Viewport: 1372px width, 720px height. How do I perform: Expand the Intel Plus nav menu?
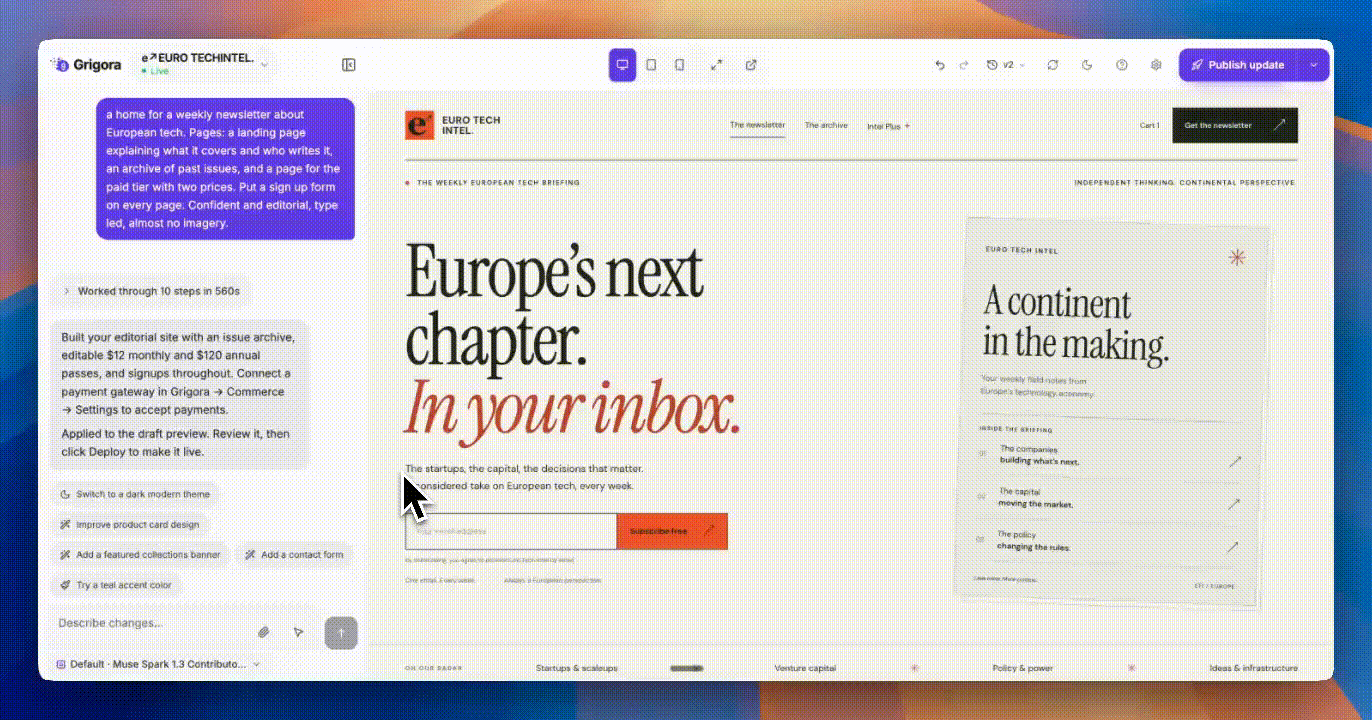click(x=889, y=127)
